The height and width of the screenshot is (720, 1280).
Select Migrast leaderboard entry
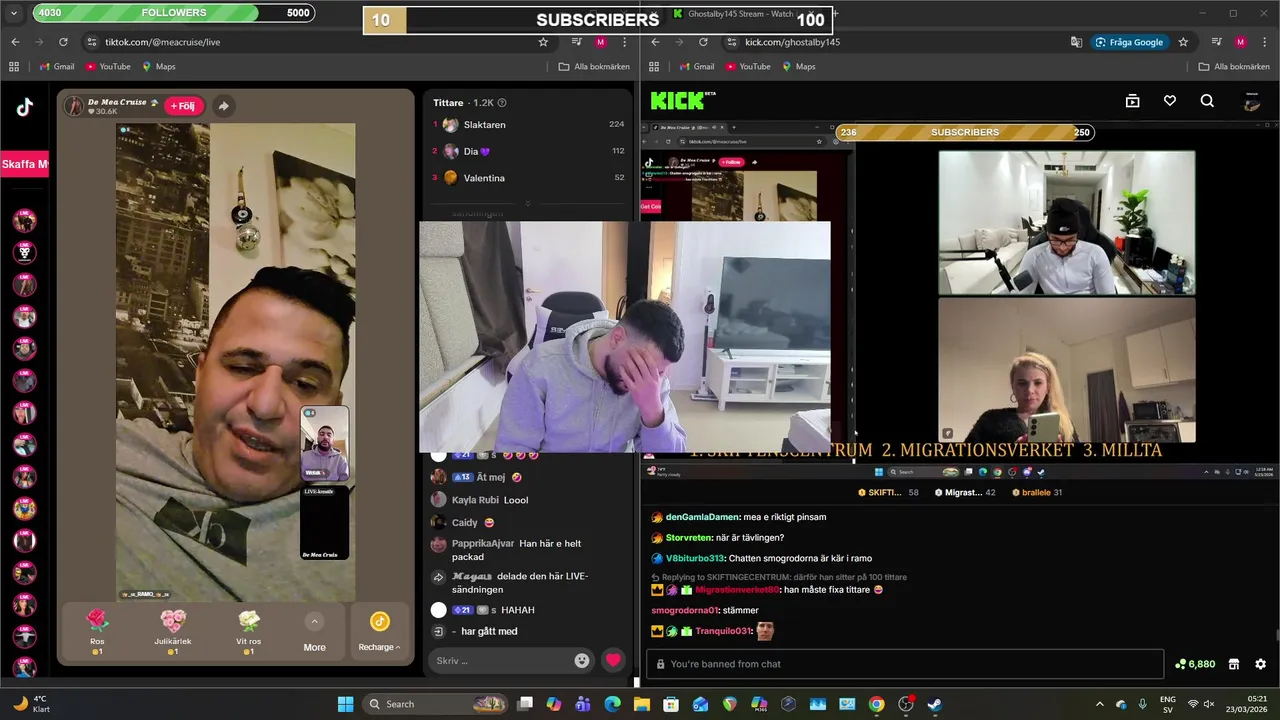pos(965,493)
